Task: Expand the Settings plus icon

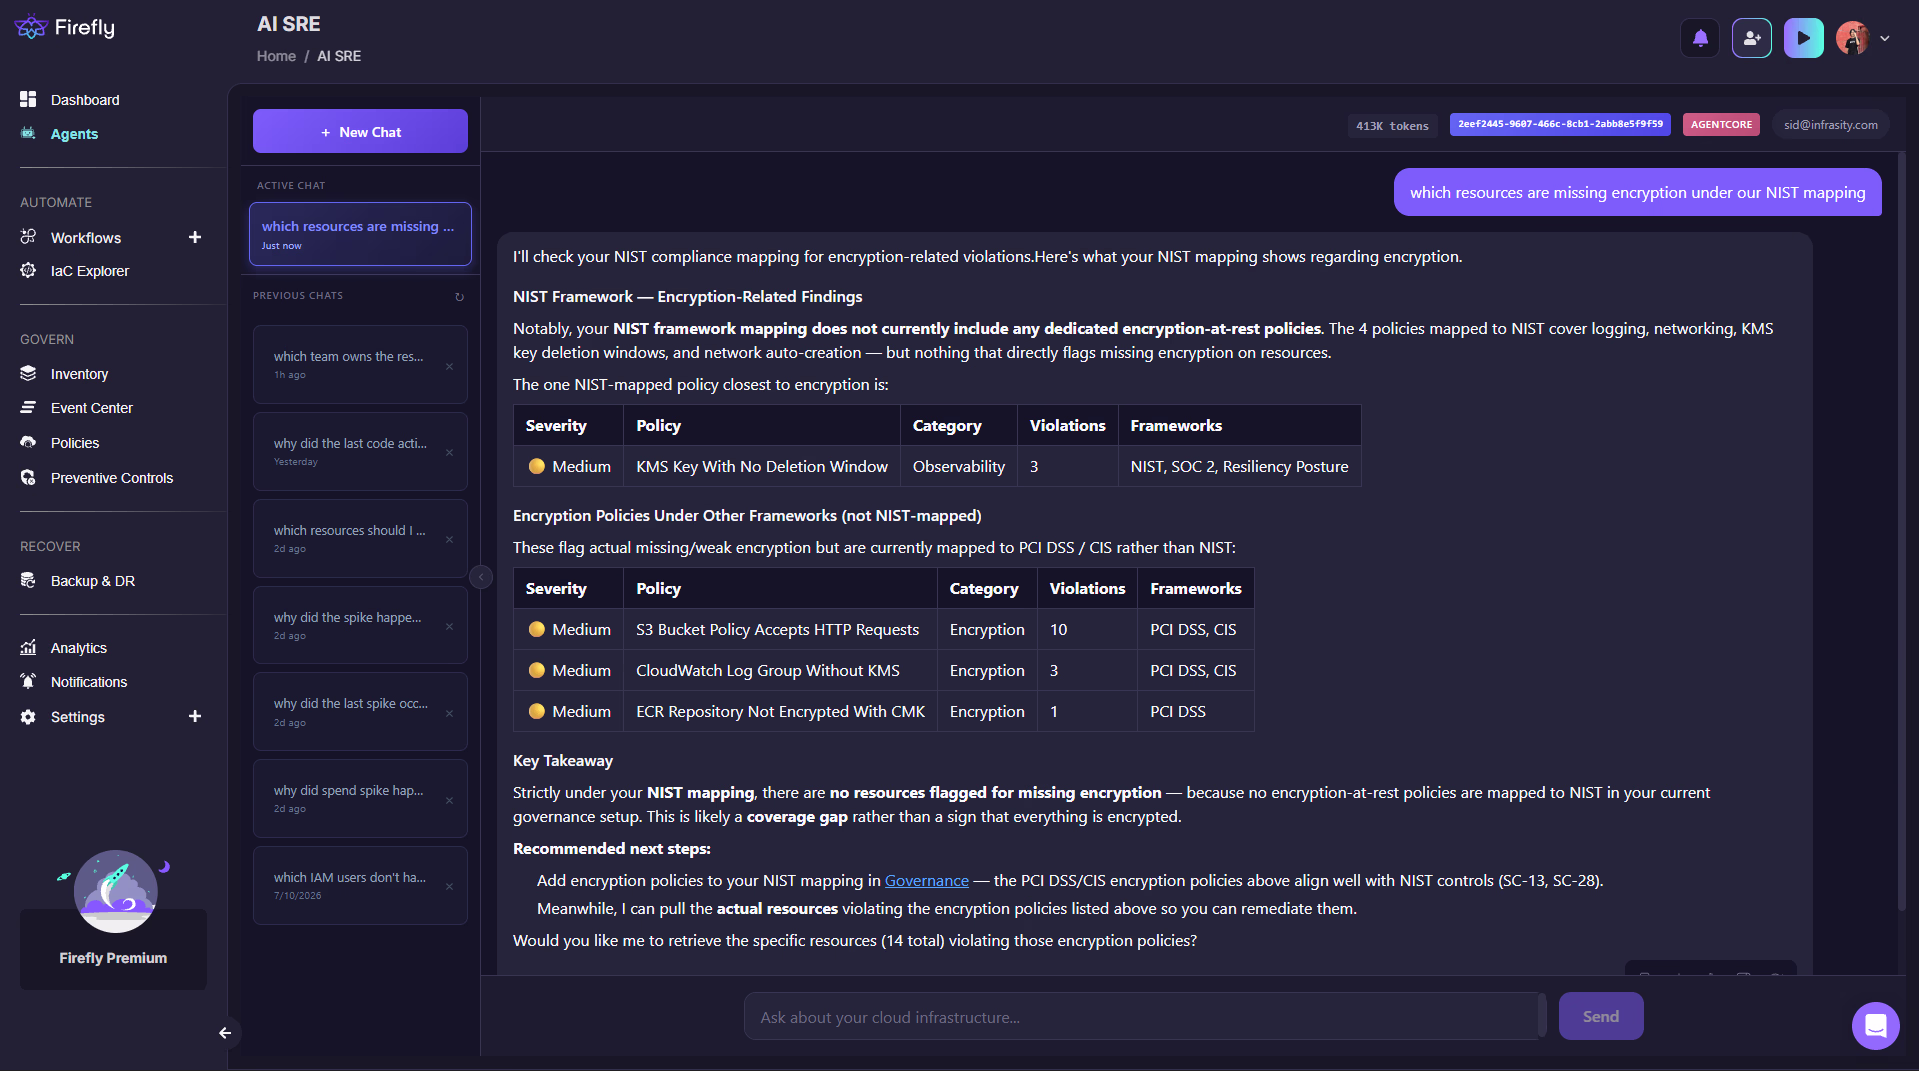Action: 195,717
